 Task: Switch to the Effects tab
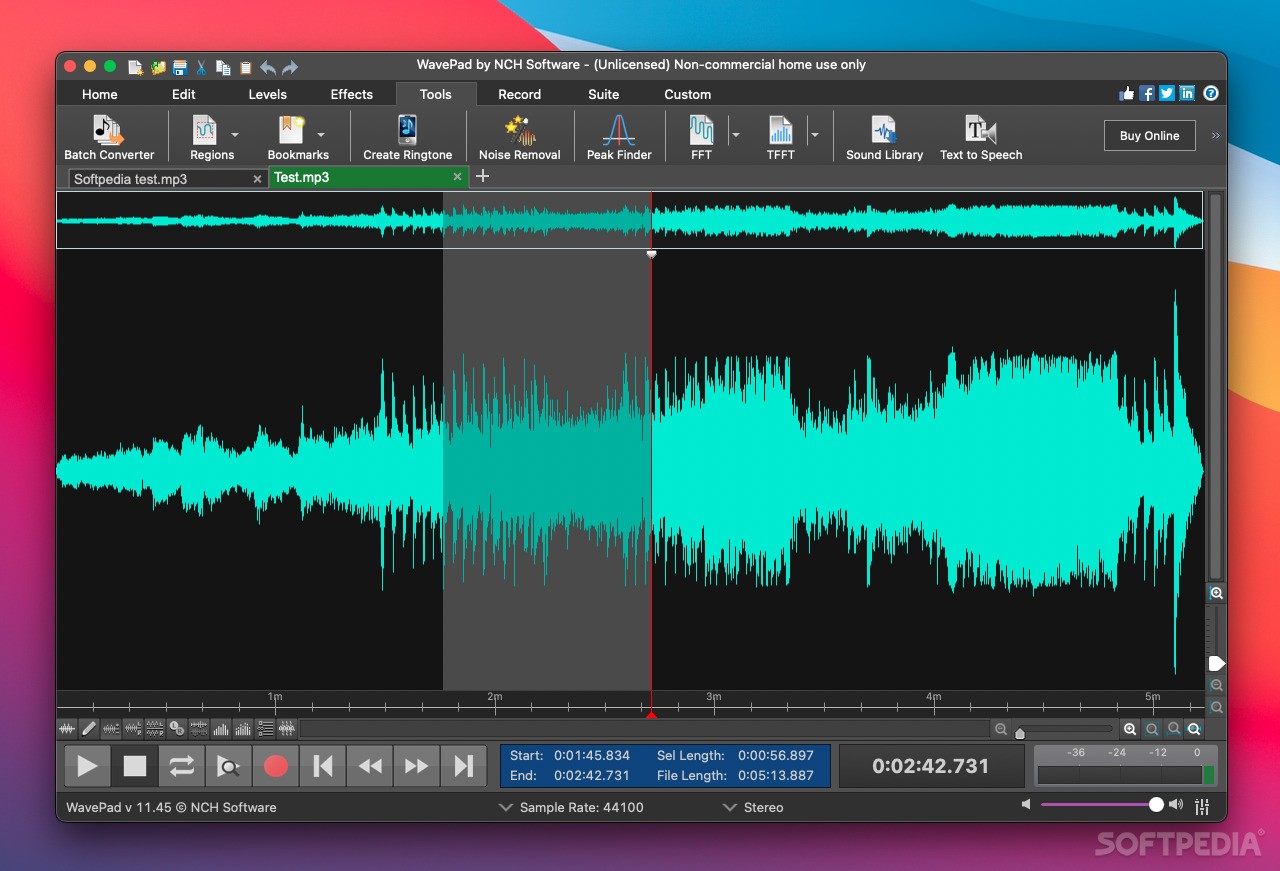tap(351, 94)
